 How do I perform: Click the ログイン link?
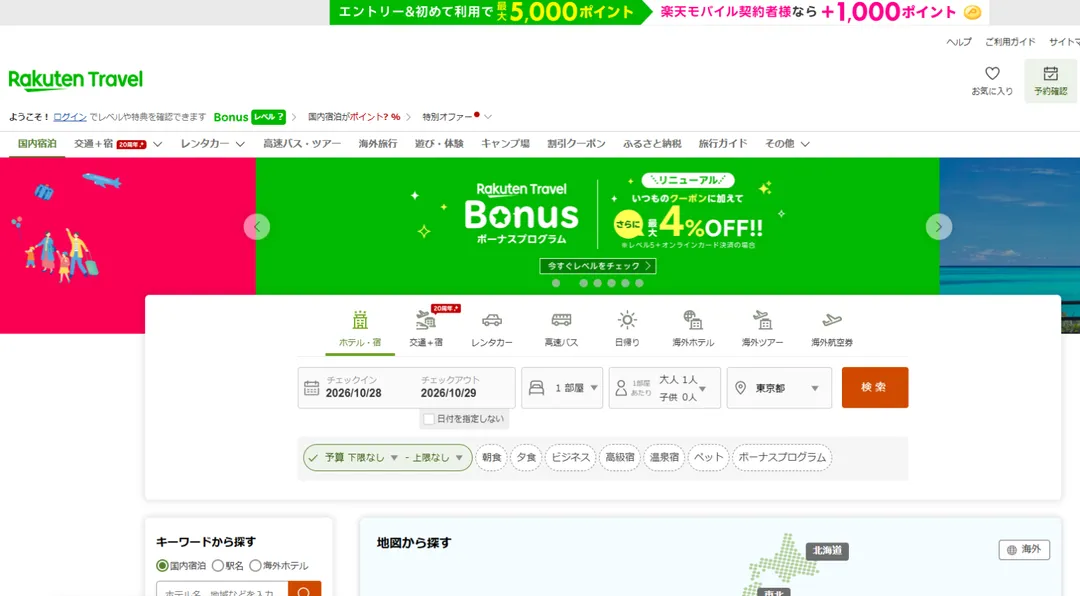(70, 117)
